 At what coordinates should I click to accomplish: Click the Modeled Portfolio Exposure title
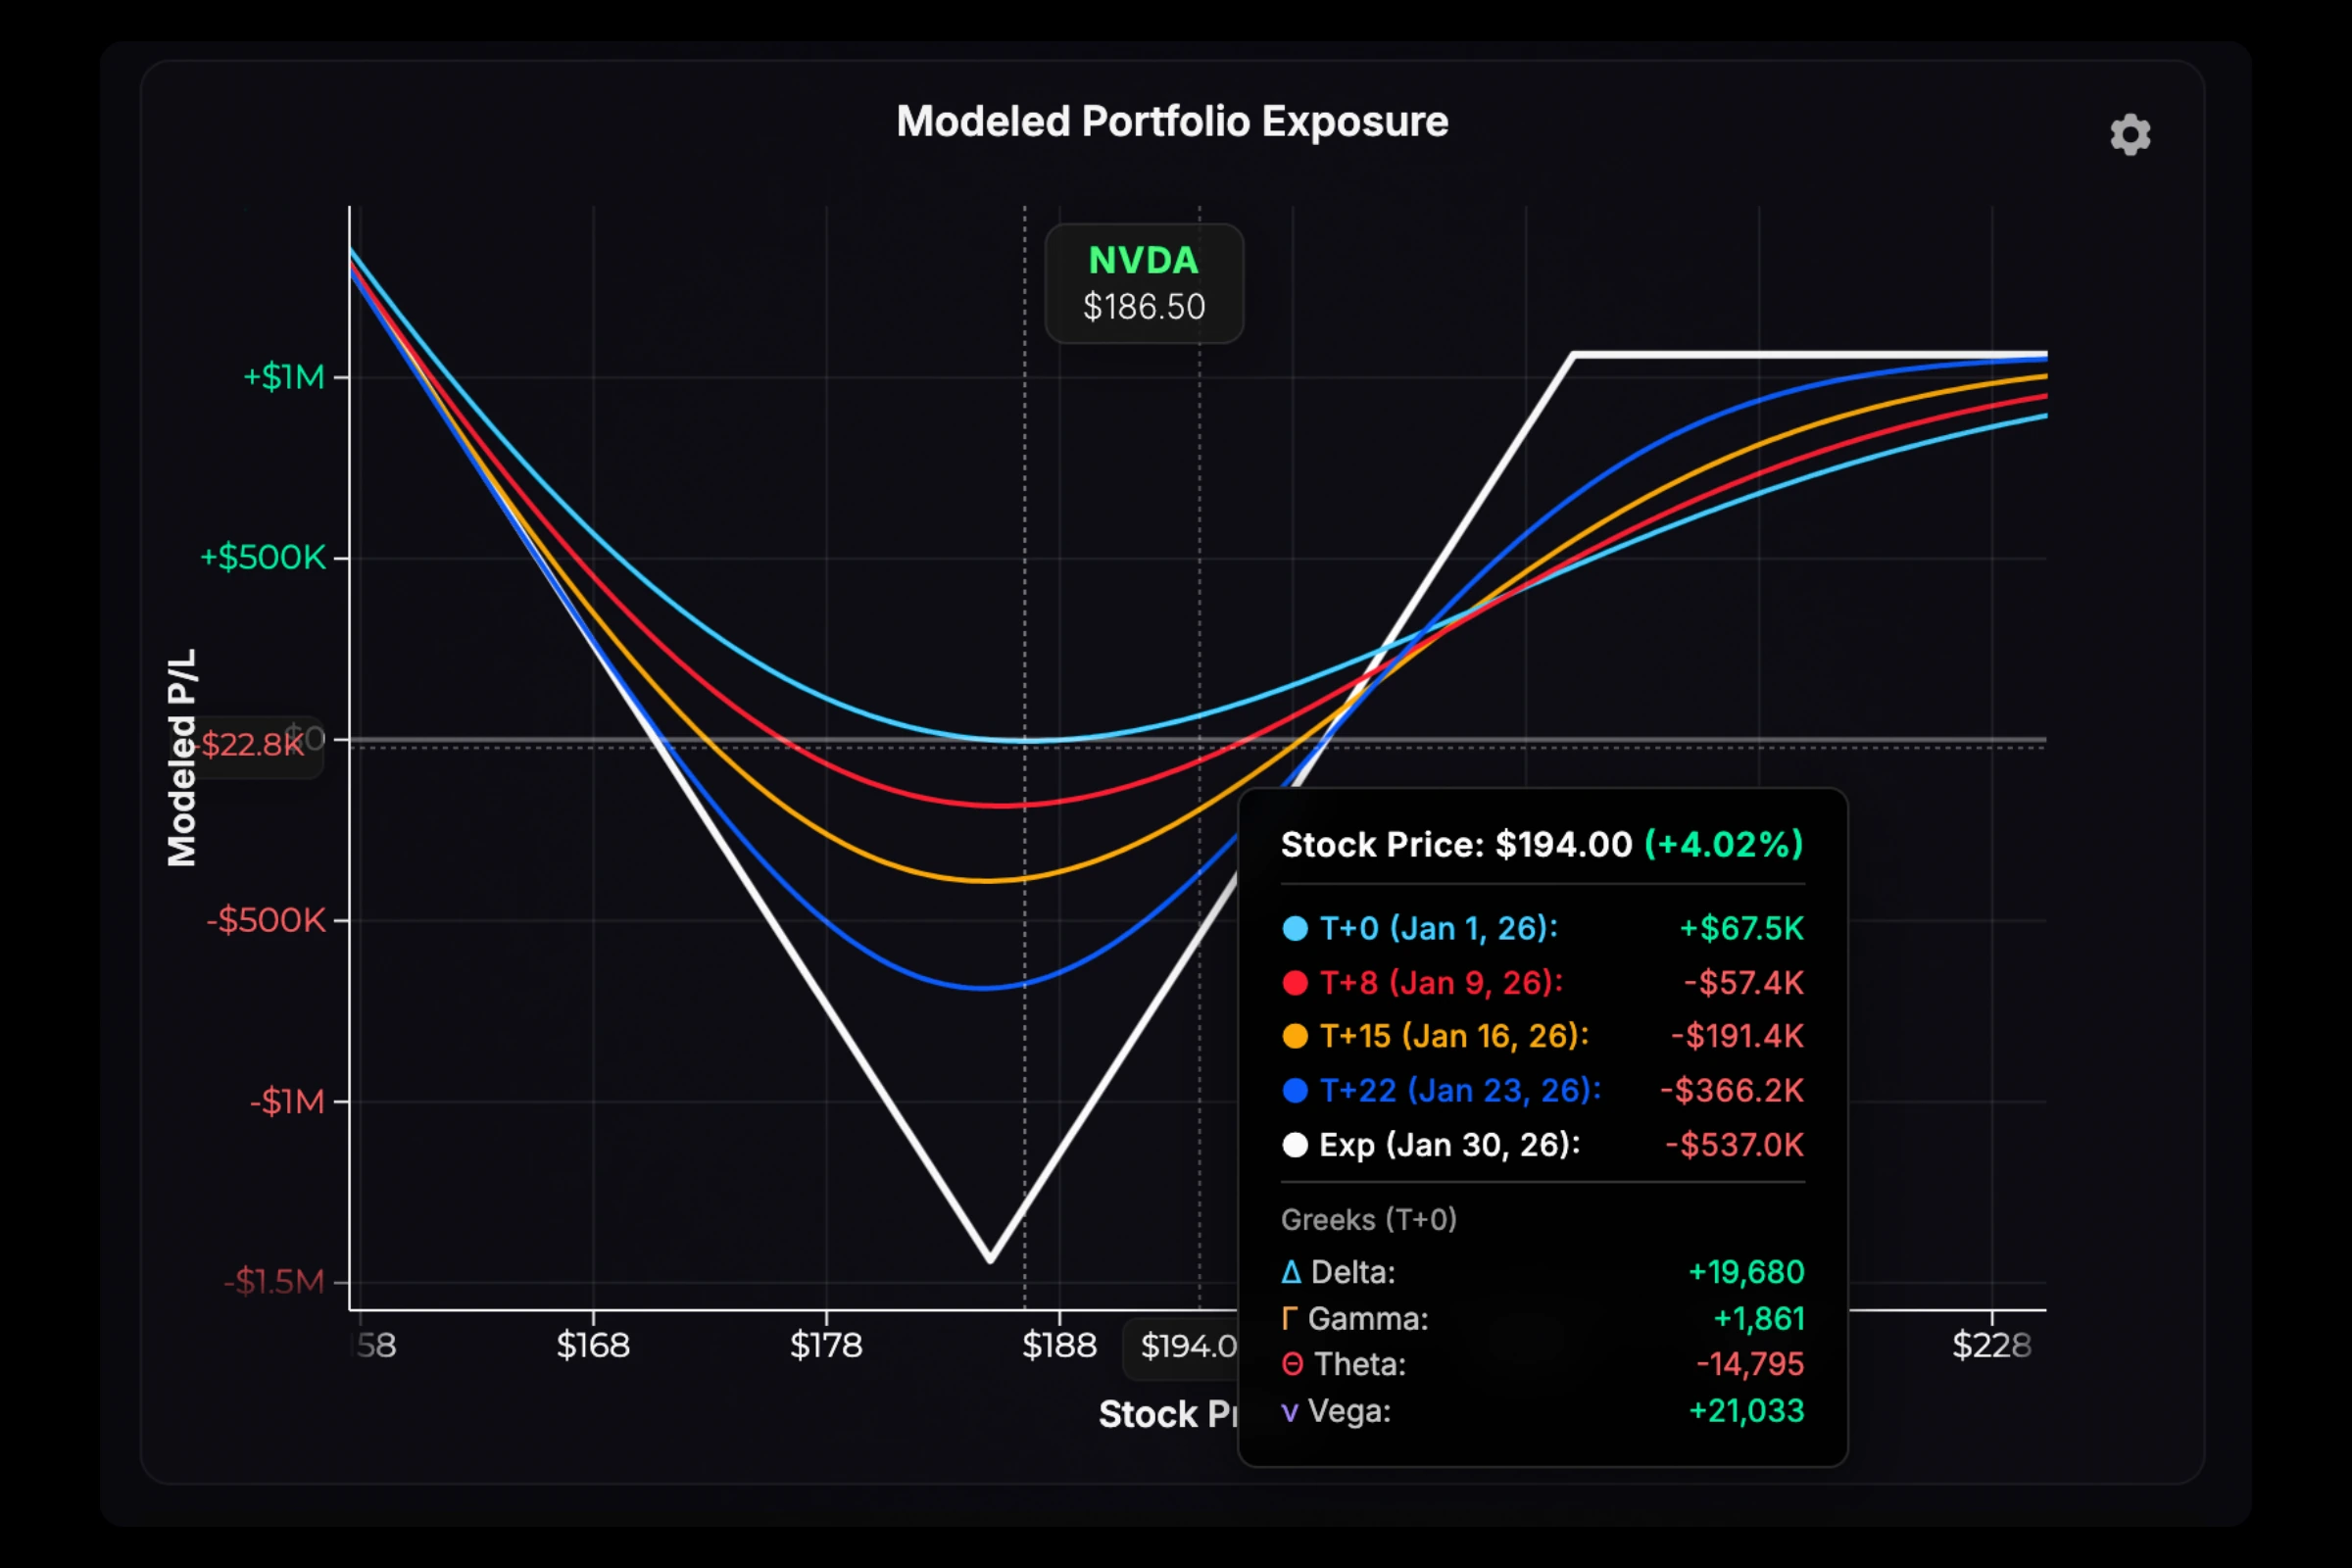click(1173, 121)
